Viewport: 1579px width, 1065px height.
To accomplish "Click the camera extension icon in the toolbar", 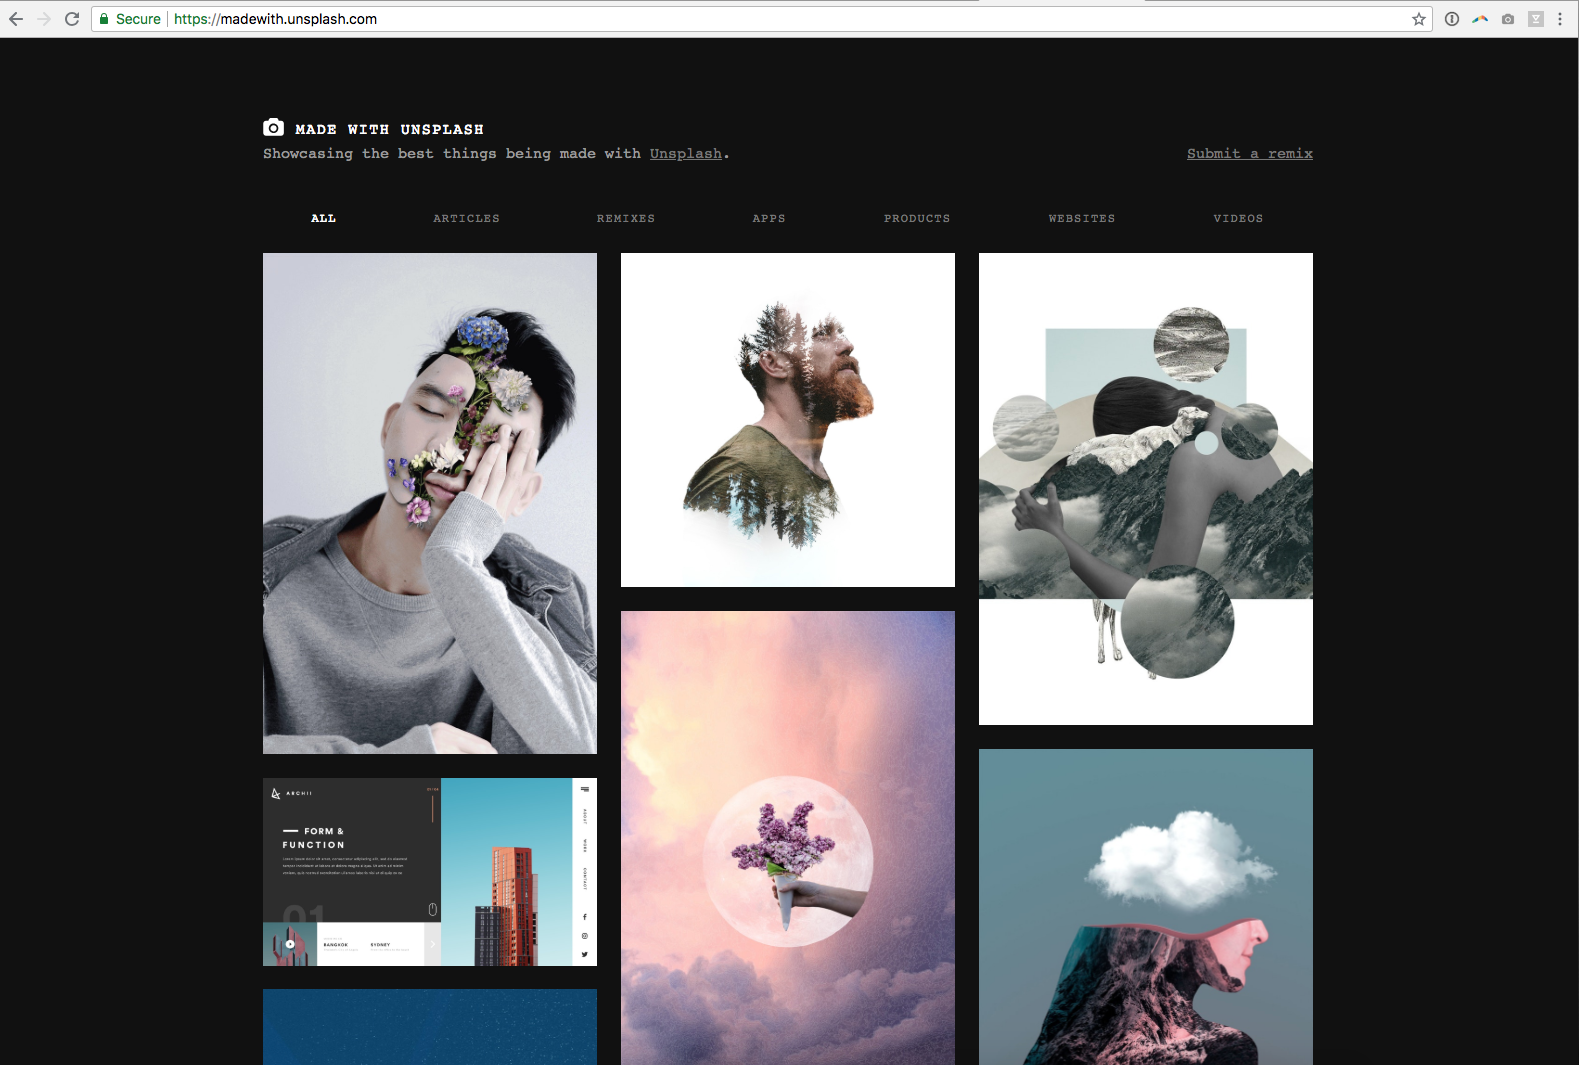I will 1508,19.
